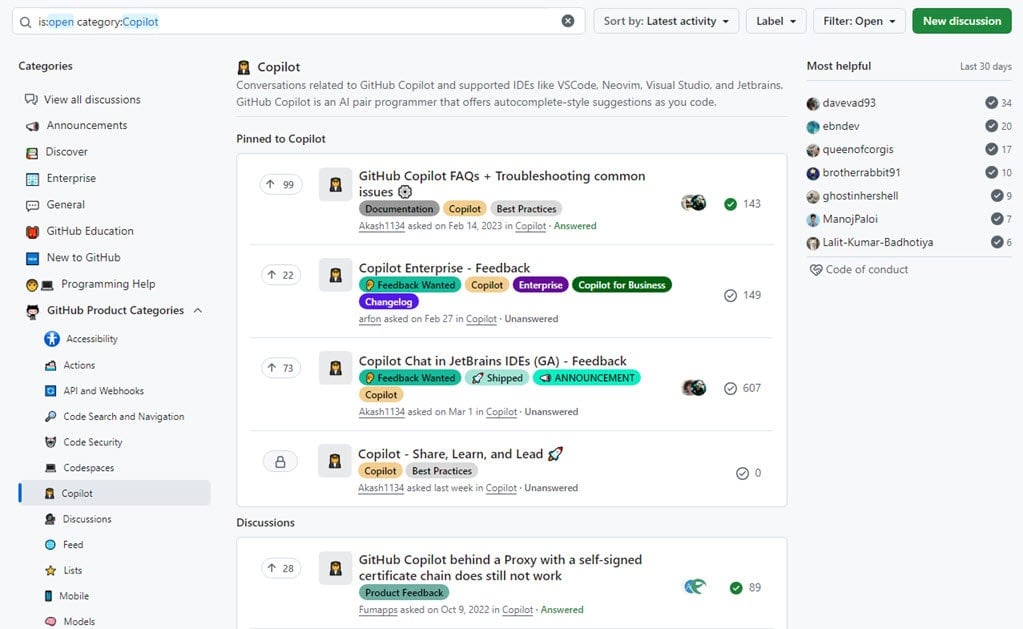1023x629 pixels.
Task: Focus the discussions search field
Action: (298, 22)
